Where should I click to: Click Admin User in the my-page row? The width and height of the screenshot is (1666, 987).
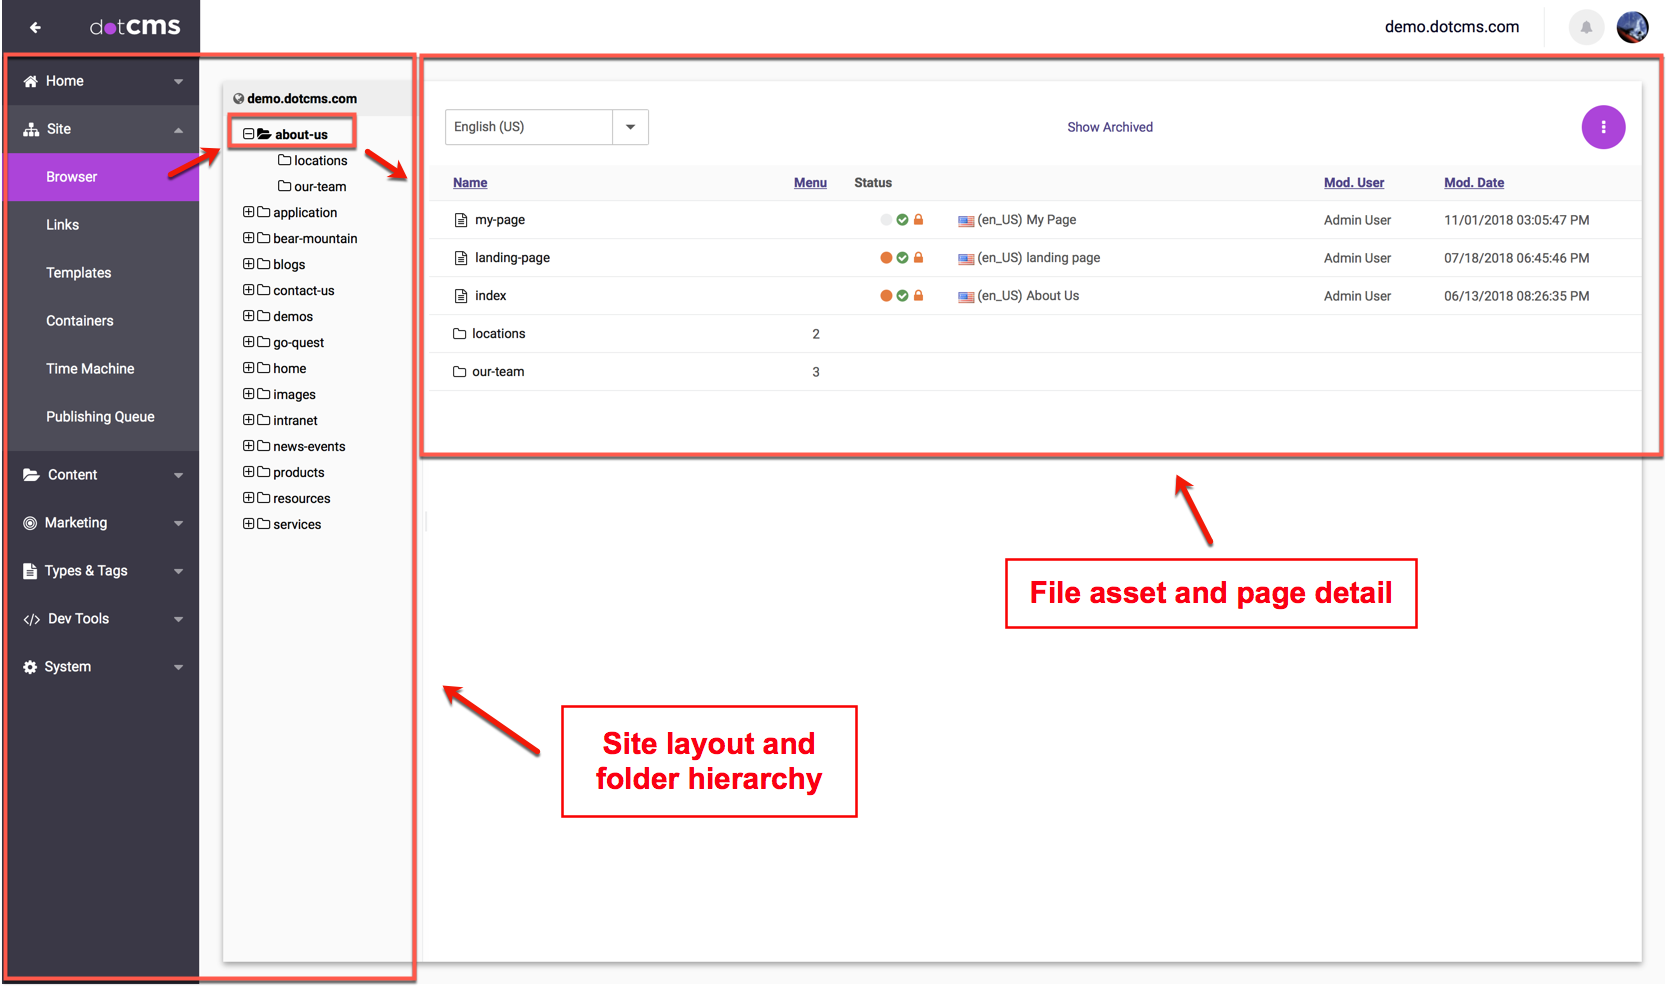pyautogui.click(x=1357, y=220)
